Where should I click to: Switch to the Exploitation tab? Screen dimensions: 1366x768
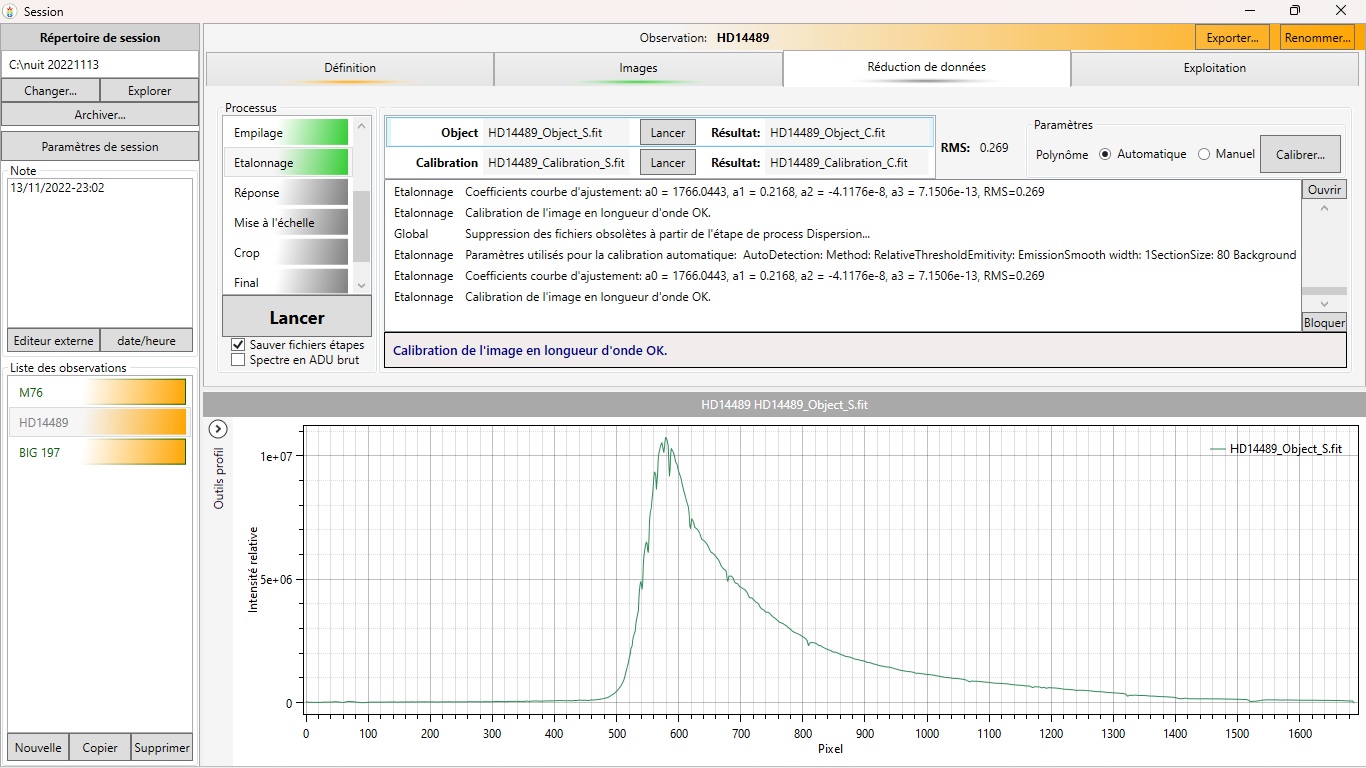tap(1214, 68)
